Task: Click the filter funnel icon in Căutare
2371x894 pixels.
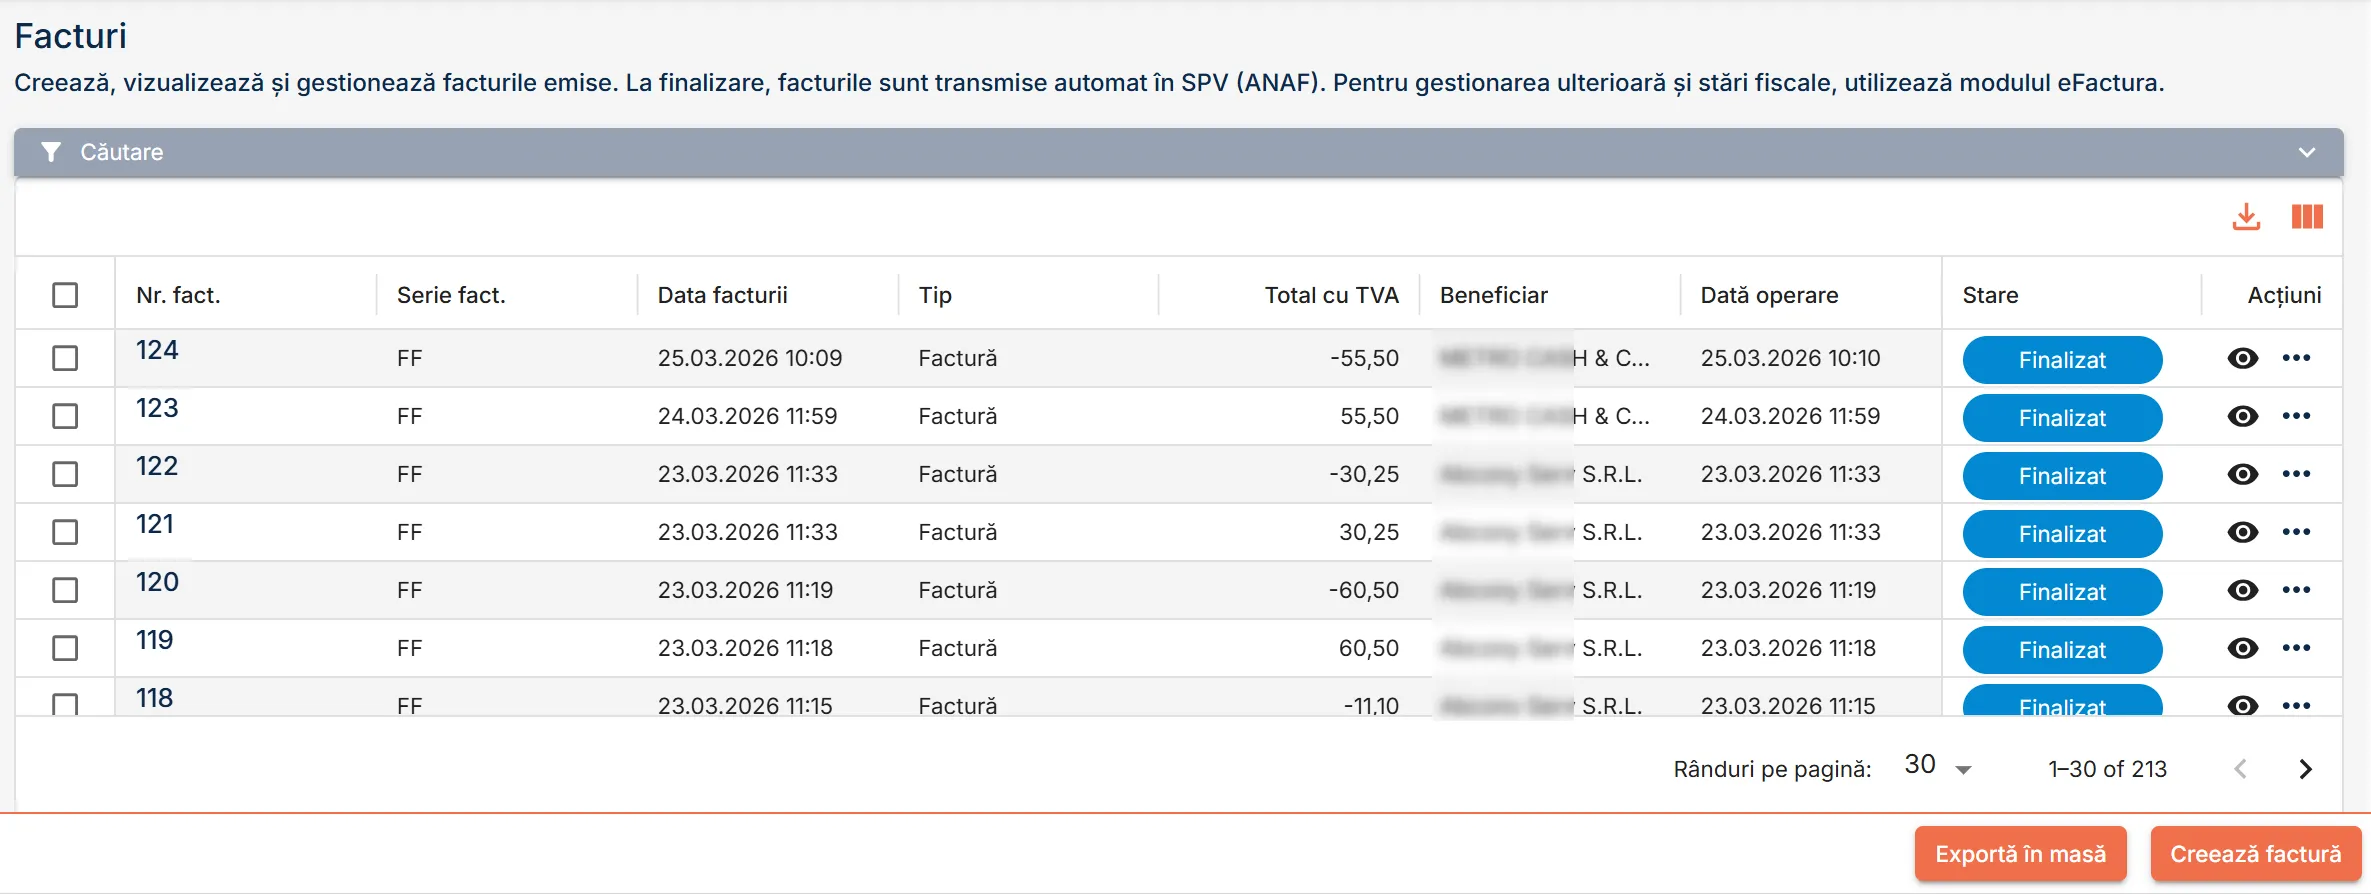Action: 51,152
